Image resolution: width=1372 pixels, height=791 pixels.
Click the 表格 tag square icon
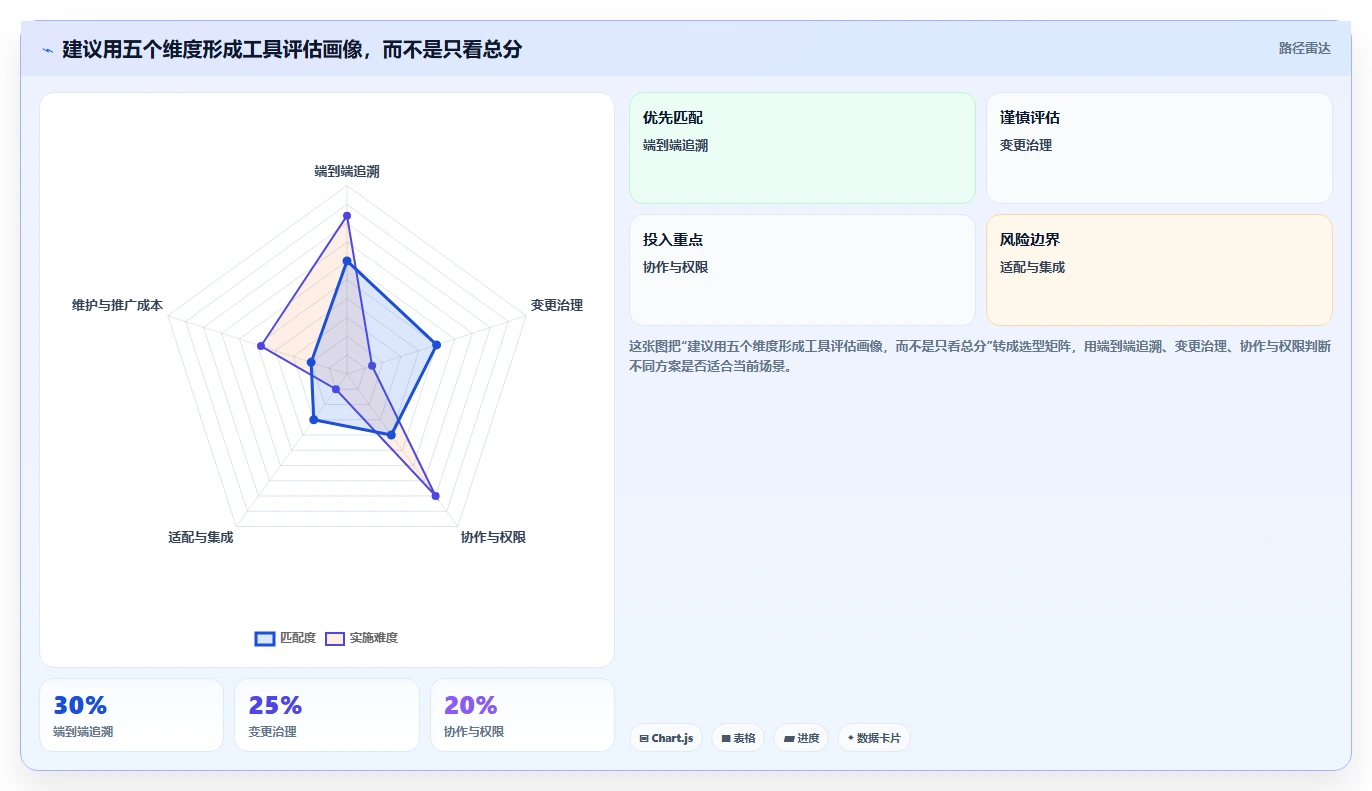(726, 739)
